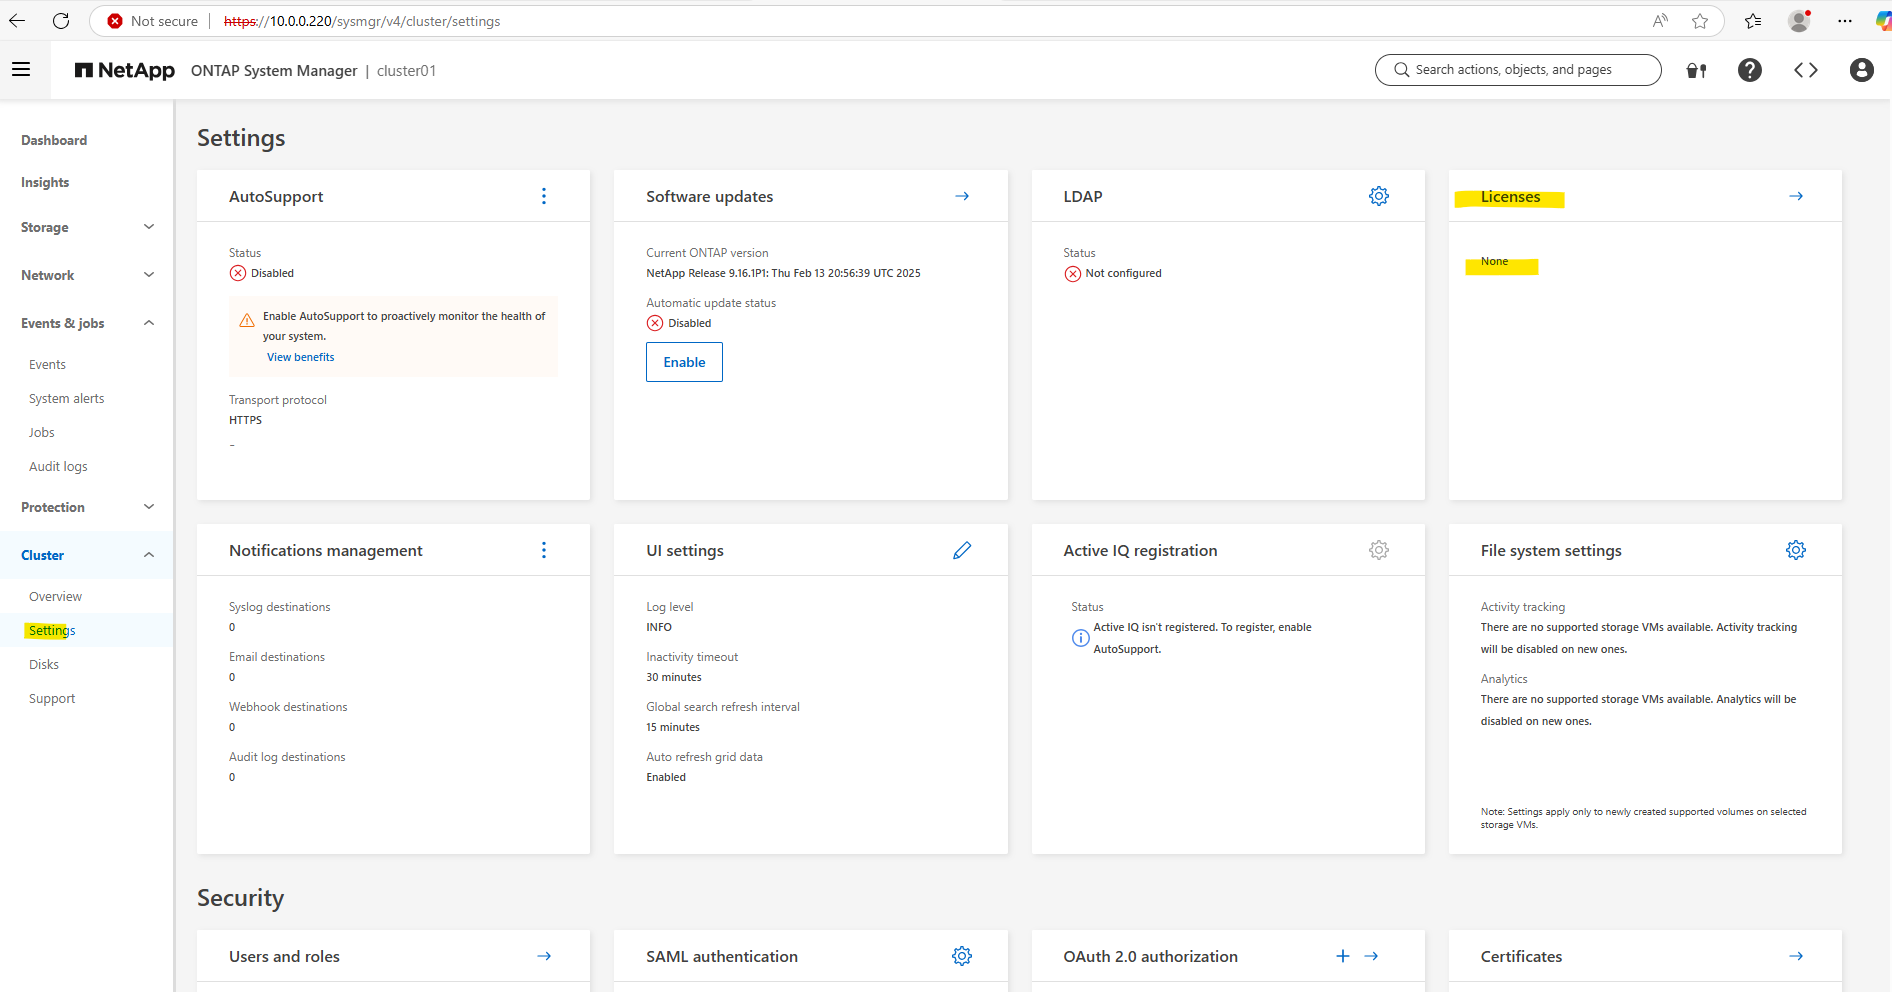The image size is (1892, 992).
Task: Click the NetApp logo
Action: pos(125,70)
